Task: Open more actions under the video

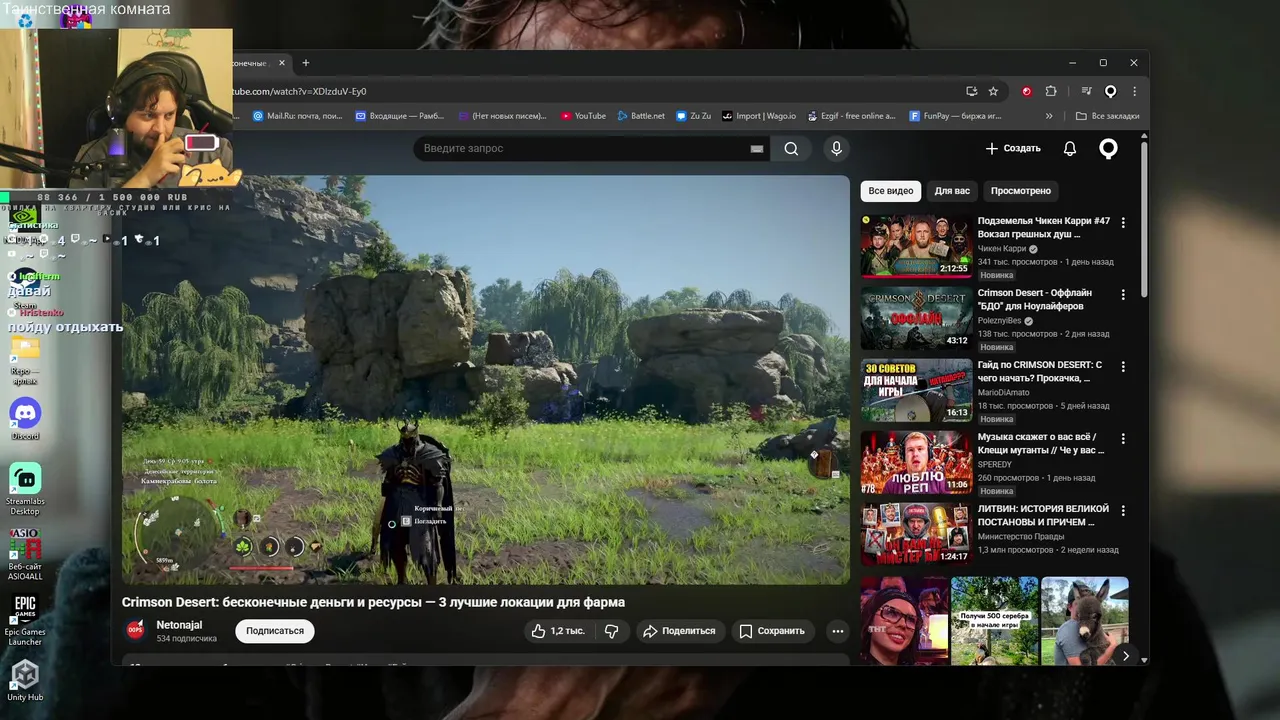Action: coord(838,631)
